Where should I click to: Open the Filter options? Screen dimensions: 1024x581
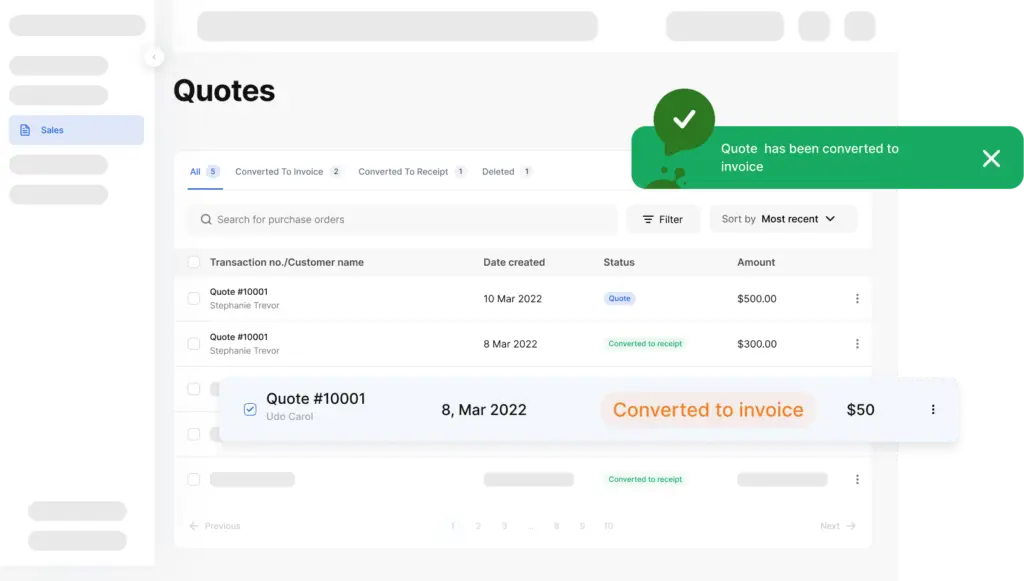662,219
